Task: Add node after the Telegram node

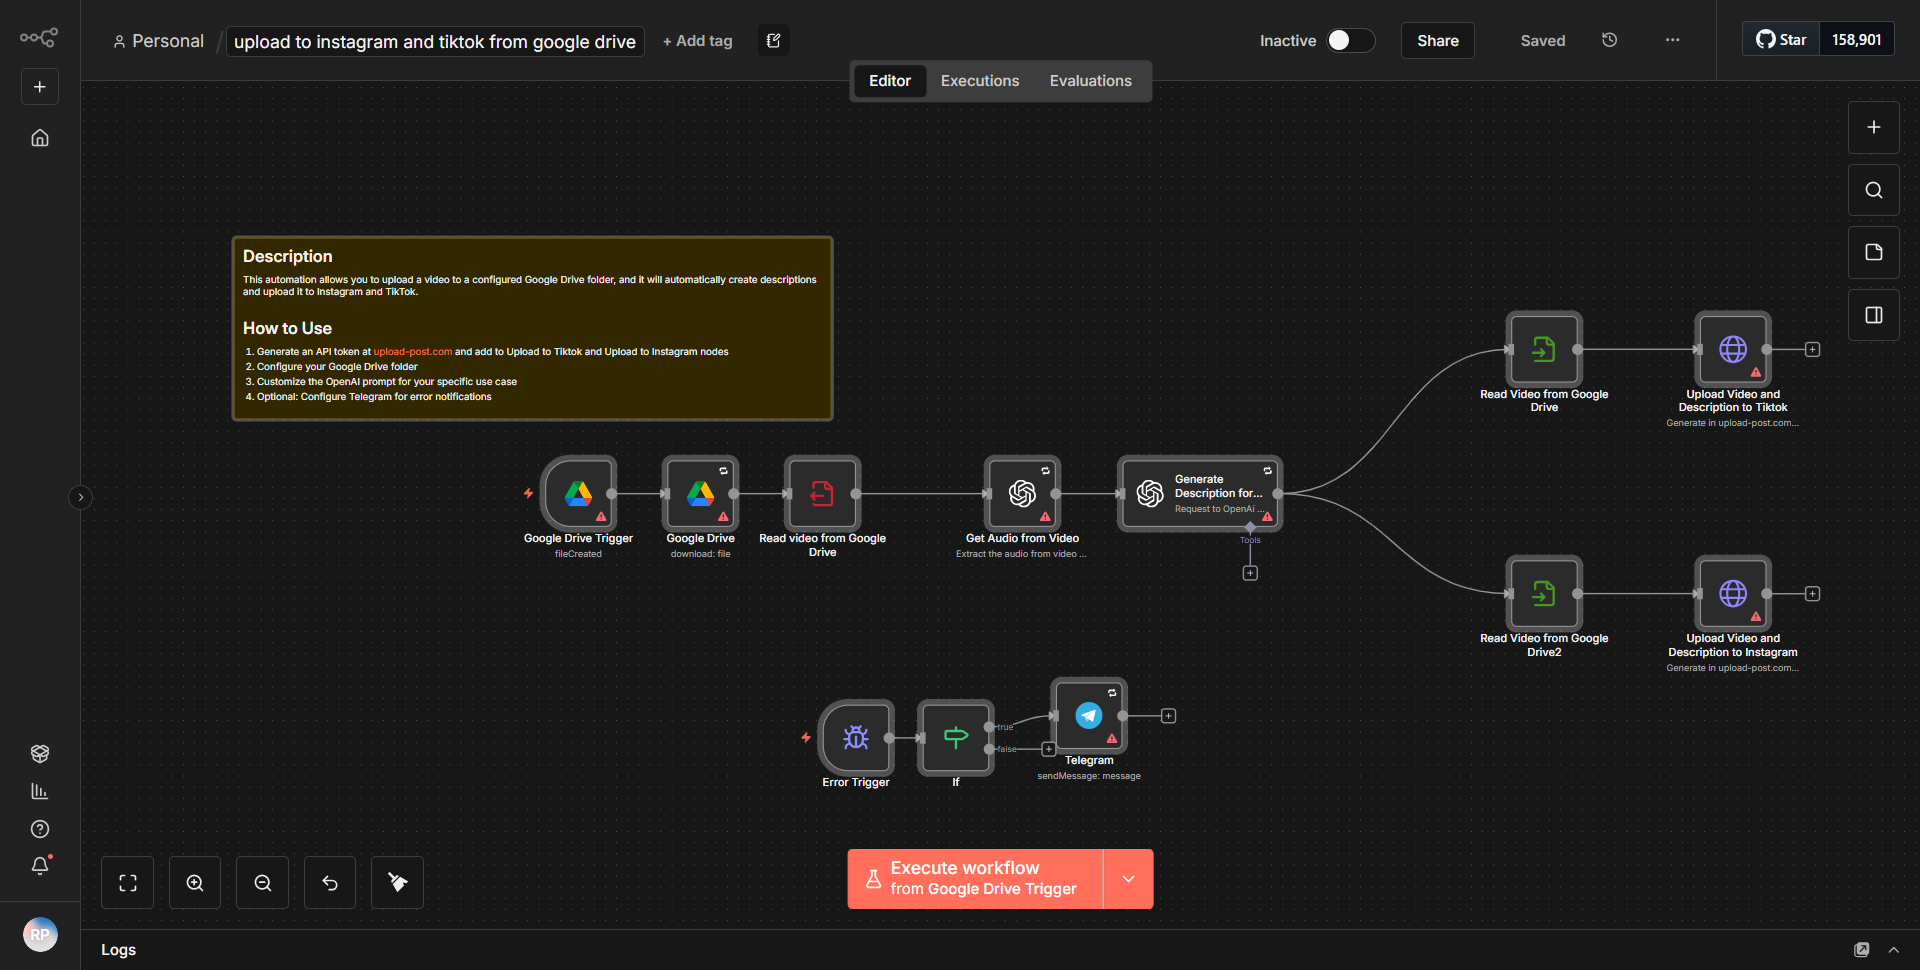Action: (1168, 716)
